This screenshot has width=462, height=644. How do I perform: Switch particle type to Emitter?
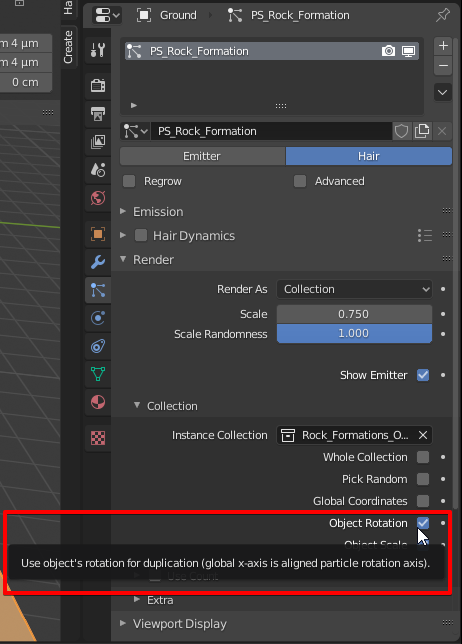click(x=202, y=156)
